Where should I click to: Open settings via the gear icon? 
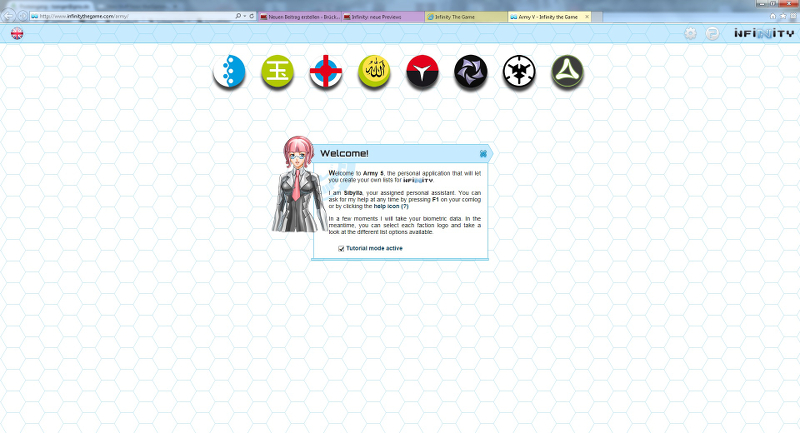[690, 34]
